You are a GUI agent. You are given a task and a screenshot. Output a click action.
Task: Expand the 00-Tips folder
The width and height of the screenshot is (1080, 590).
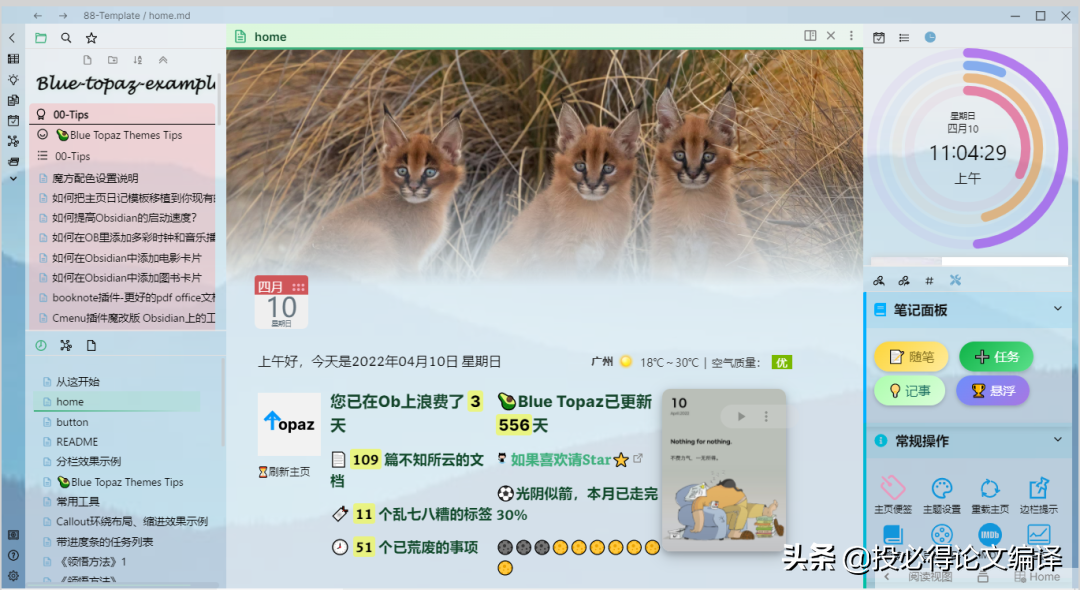(x=69, y=155)
